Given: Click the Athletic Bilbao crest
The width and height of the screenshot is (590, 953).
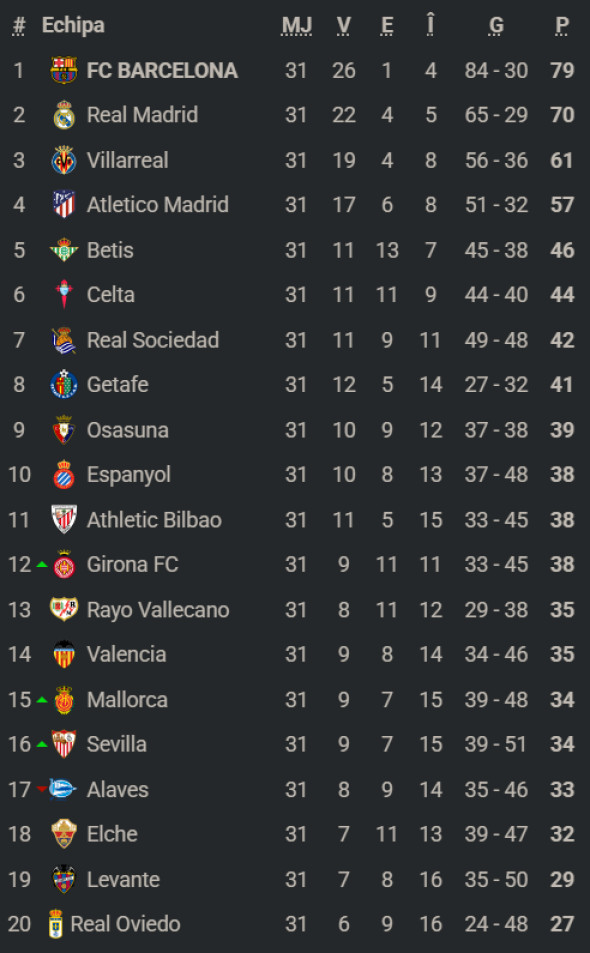Looking at the screenshot, I should coord(63,520).
